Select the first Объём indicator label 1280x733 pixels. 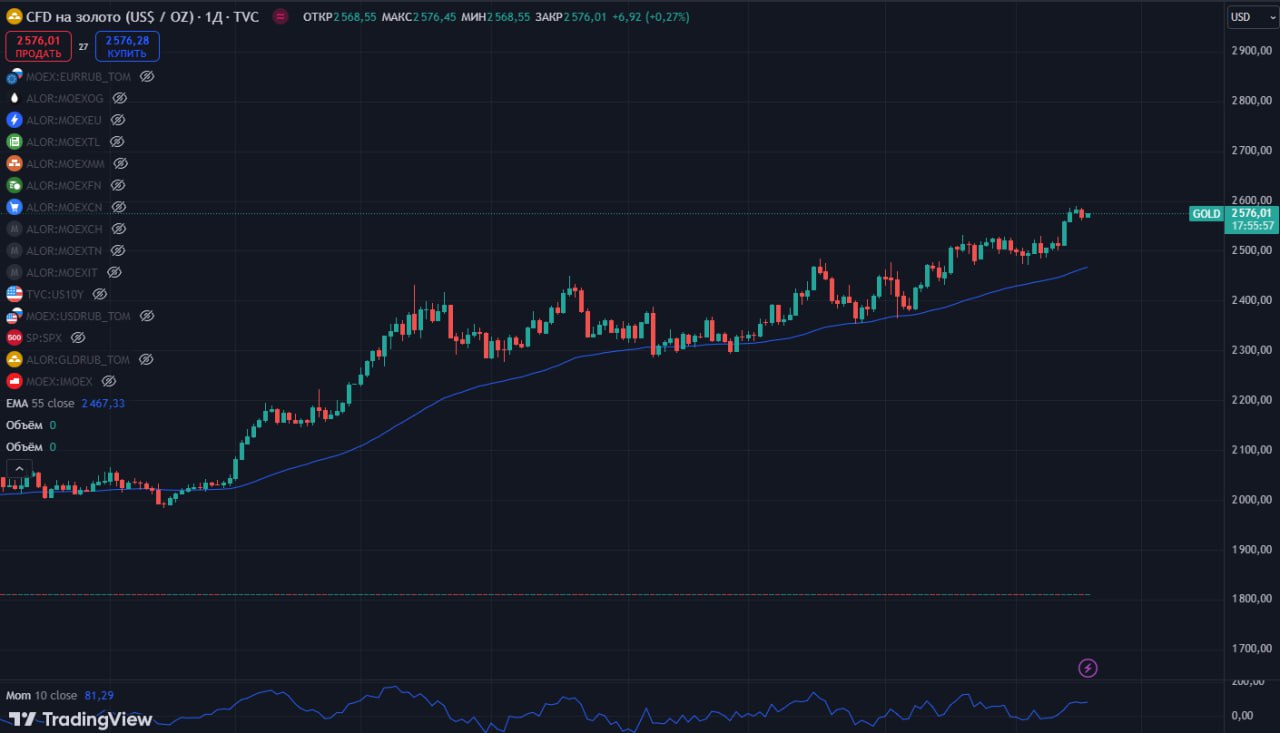(x=24, y=425)
